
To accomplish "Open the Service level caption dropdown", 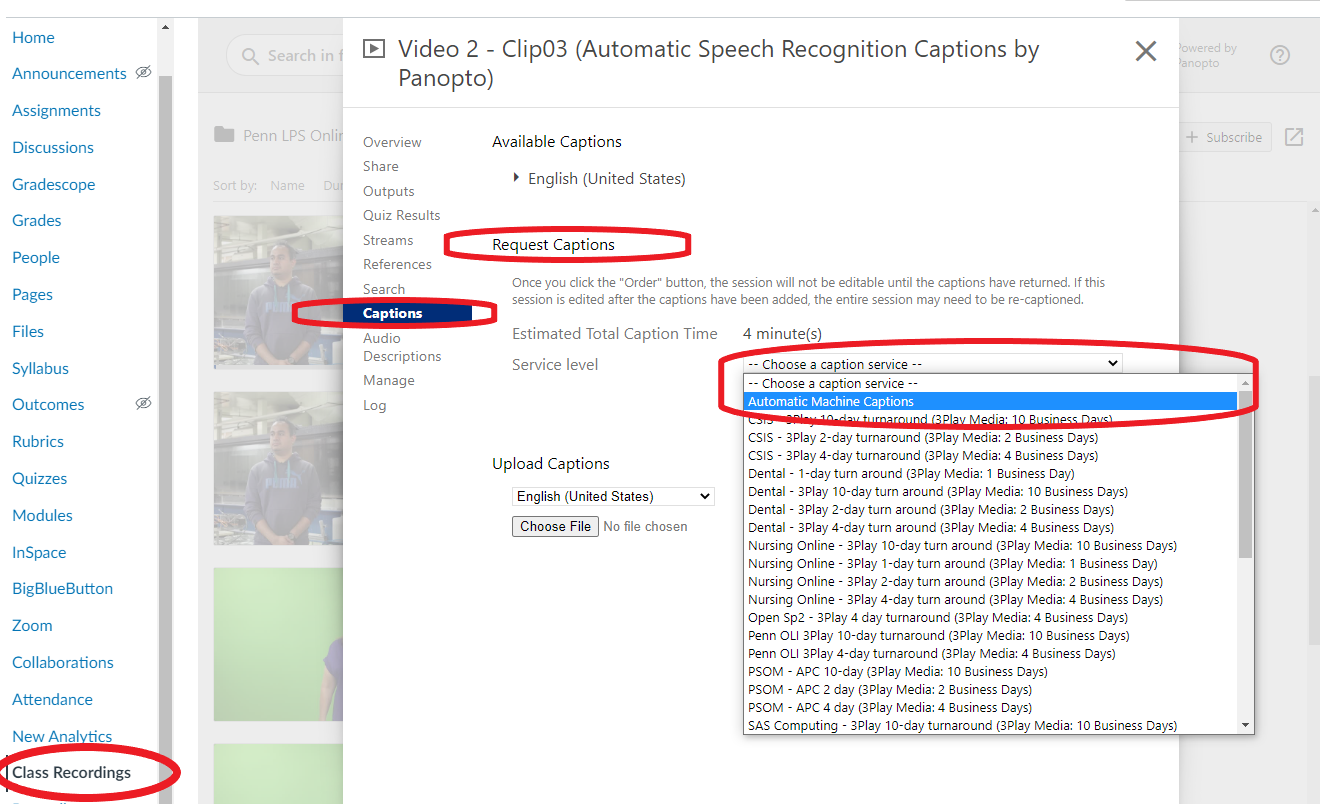I will tap(932, 364).
